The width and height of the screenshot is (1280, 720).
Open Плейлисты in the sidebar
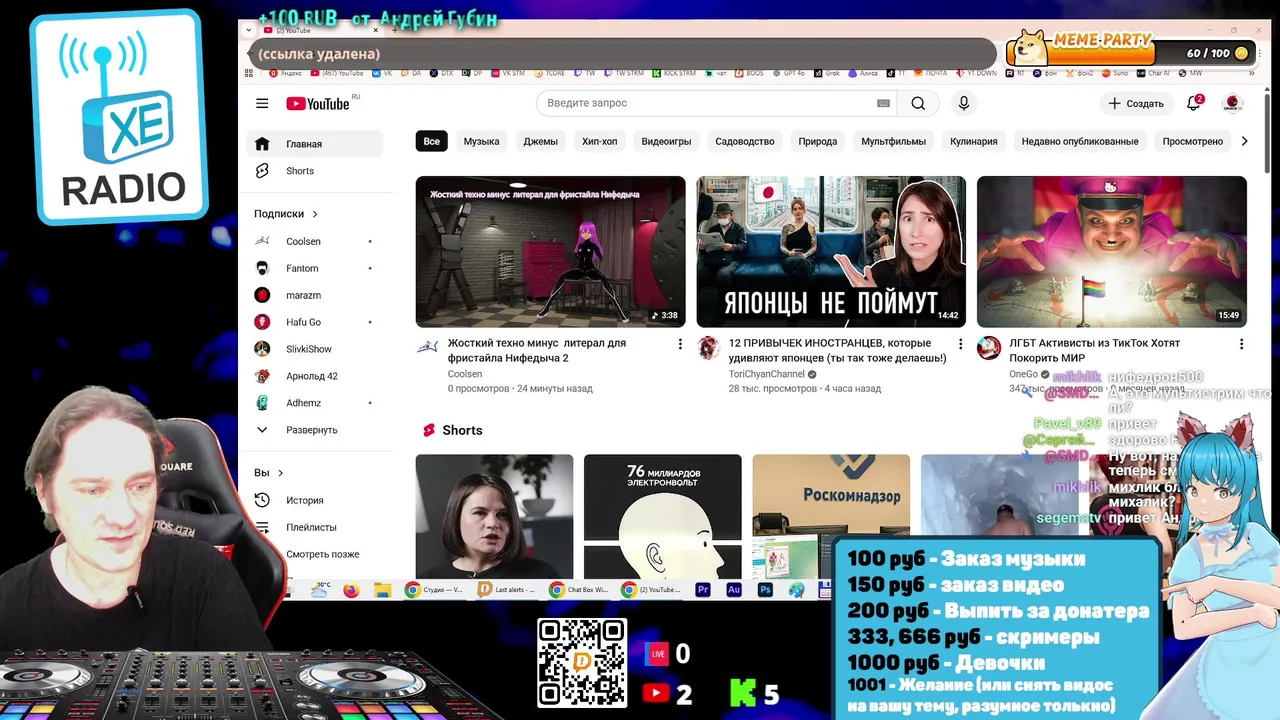[x=314, y=527]
